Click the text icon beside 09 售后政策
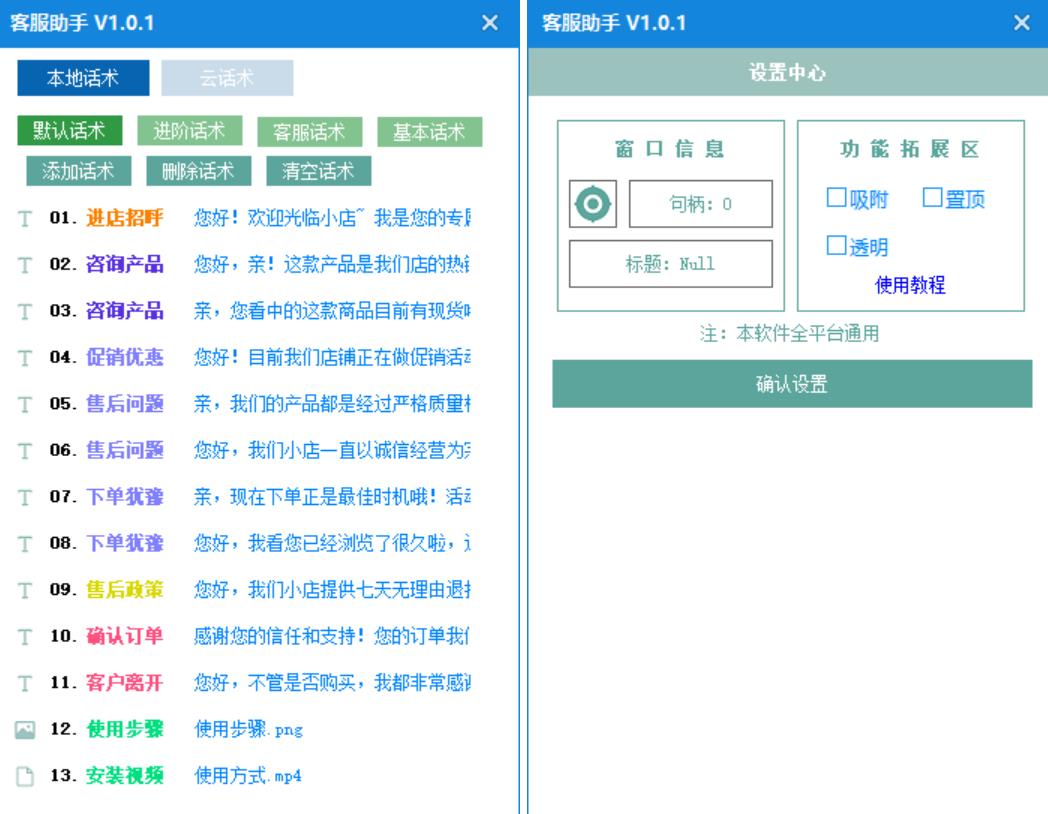 point(25,591)
